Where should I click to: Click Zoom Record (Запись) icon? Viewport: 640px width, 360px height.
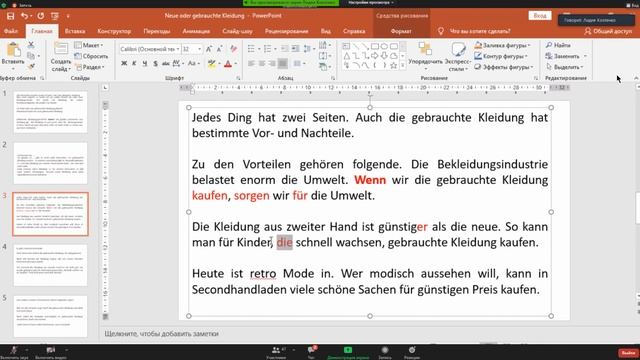click(384, 350)
